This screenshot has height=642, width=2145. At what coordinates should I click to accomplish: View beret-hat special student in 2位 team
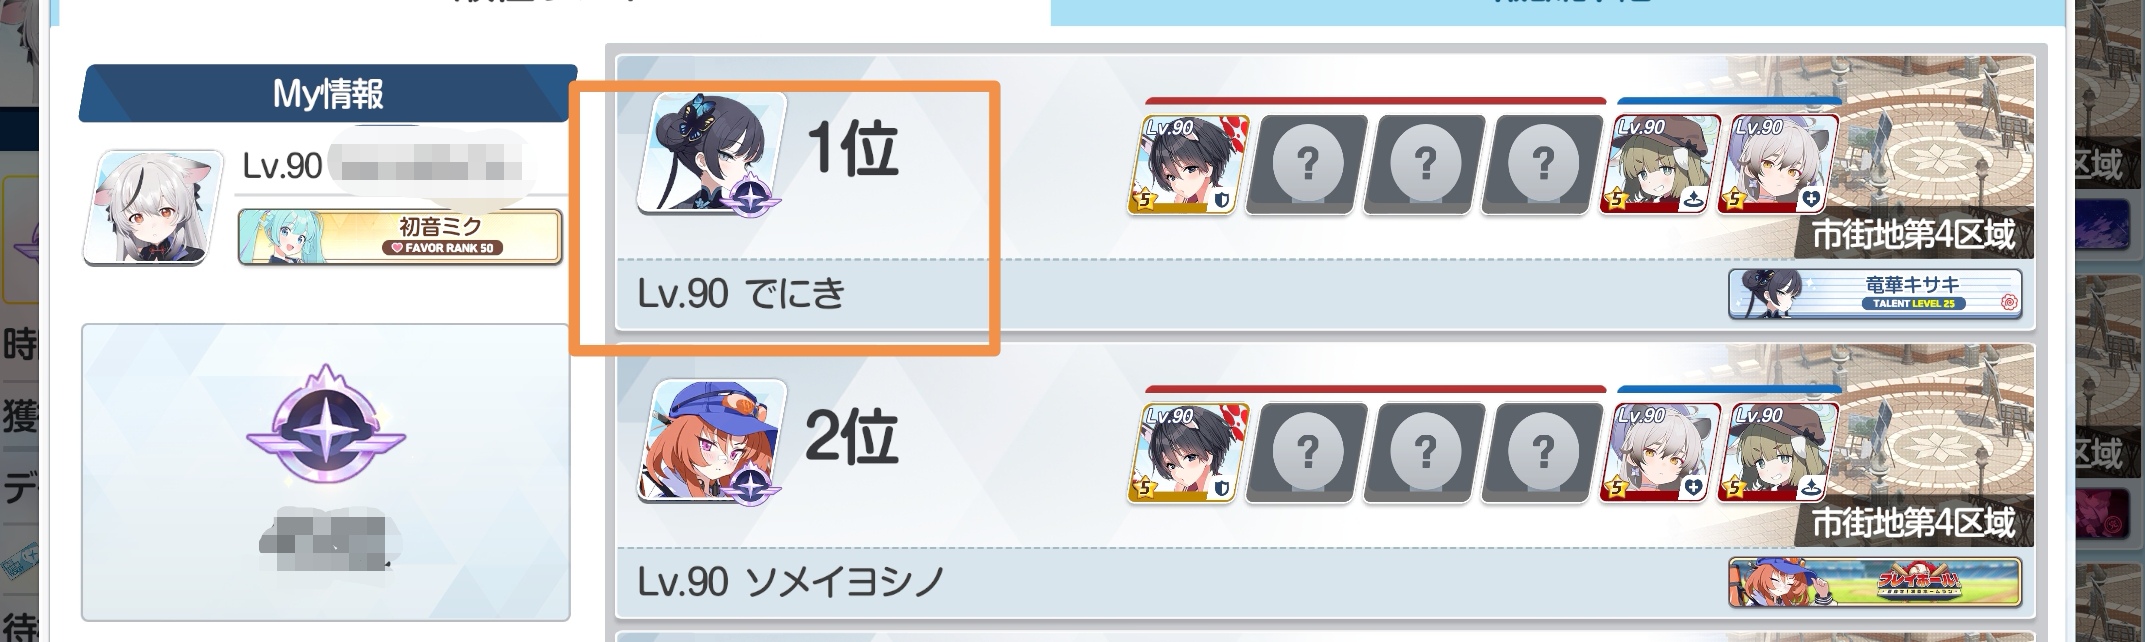1778,452
